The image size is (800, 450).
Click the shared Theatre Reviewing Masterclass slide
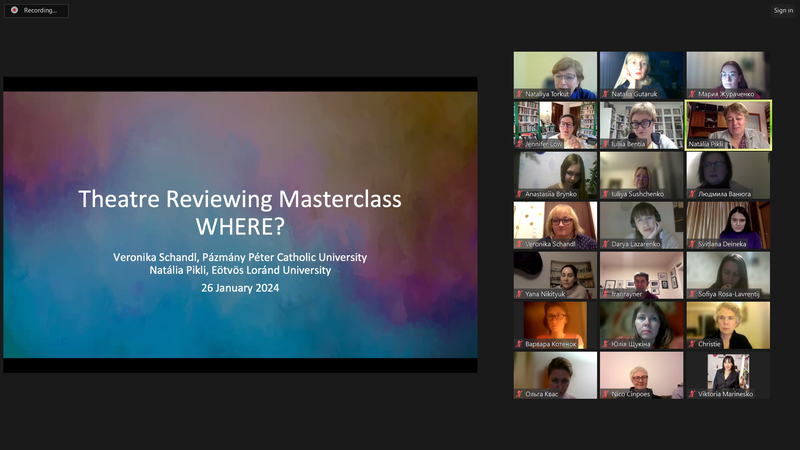[240, 225]
